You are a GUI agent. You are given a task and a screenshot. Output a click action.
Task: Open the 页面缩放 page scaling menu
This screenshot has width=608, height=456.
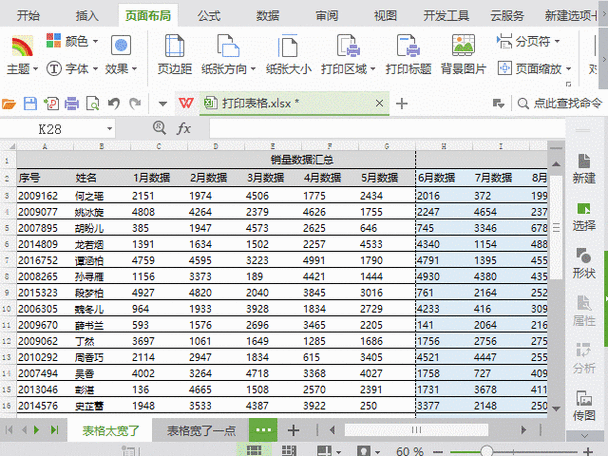[x=534, y=69]
